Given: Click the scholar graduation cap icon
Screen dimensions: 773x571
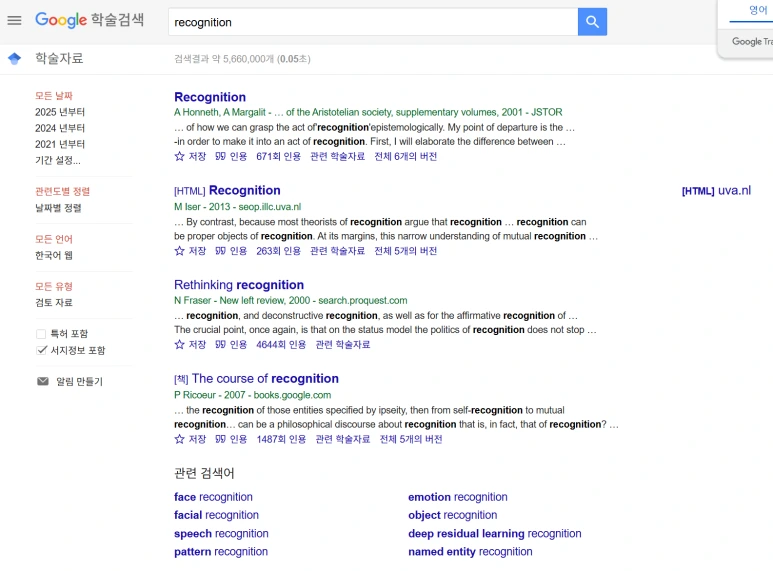Looking at the screenshot, I should tap(15, 59).
